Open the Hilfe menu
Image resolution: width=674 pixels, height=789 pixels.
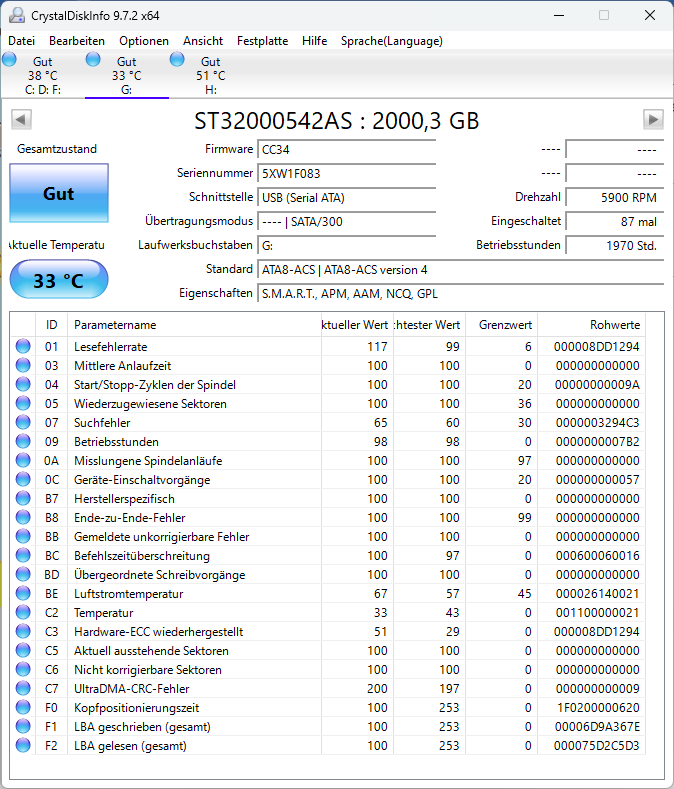click(315, 41)
